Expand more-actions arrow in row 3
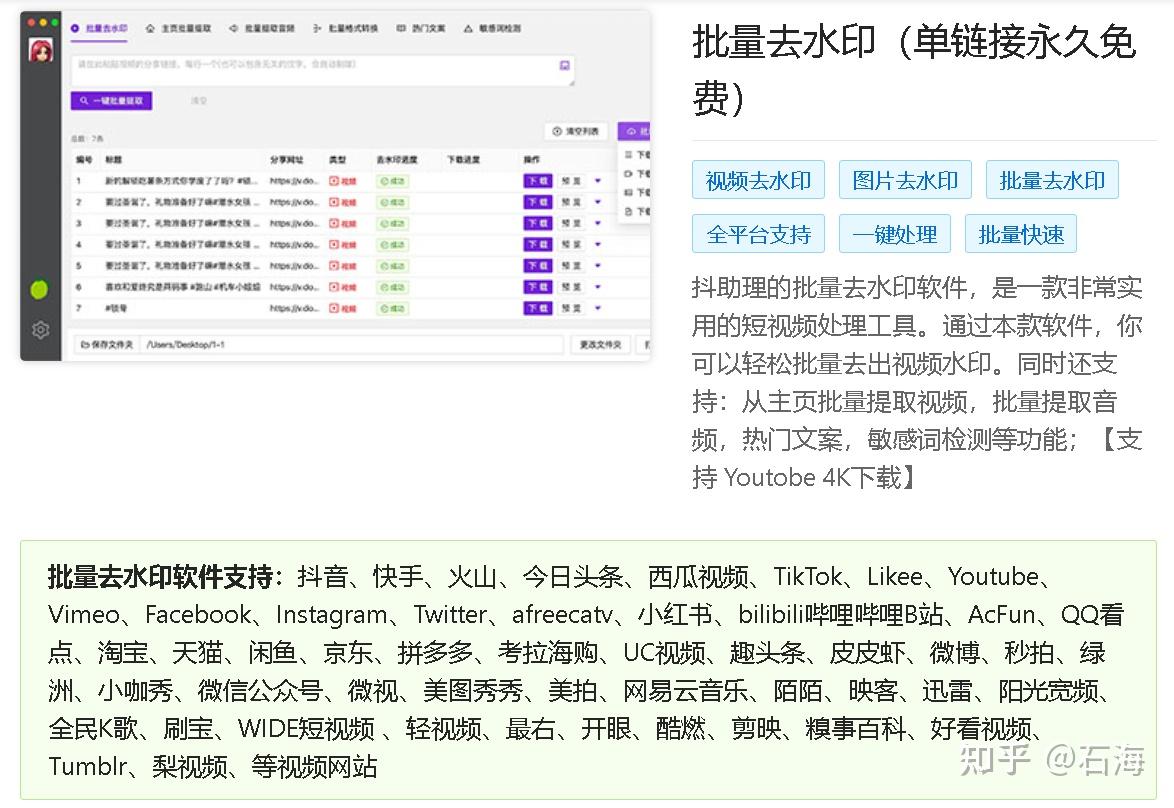The width and height of the screenshot is (1174, 808). click(597, 223)
